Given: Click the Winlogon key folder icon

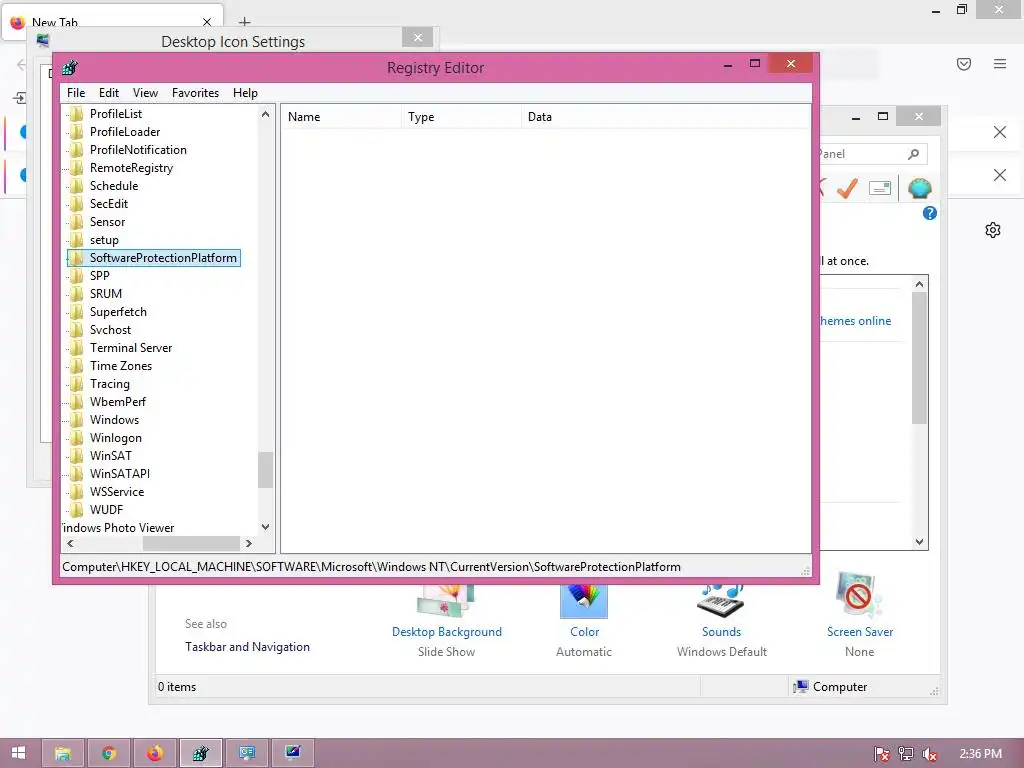Looking at the screenshot, I should [77, 438].
